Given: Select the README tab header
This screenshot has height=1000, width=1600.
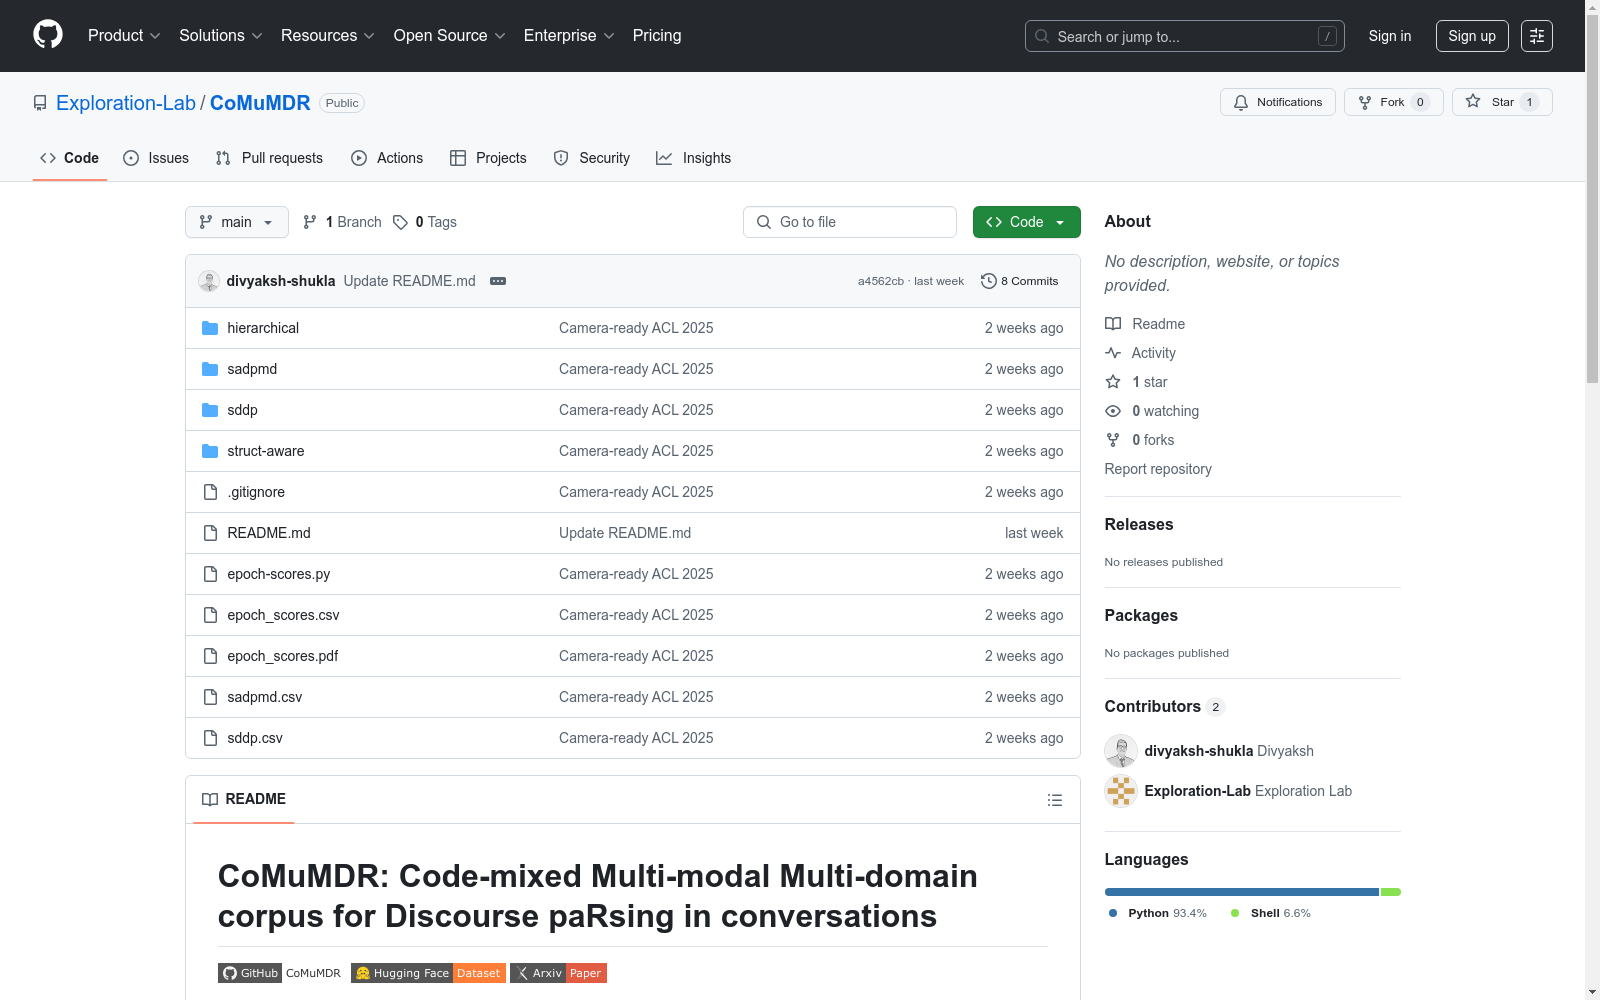Looking at the screenshot, I should [244, 799].
